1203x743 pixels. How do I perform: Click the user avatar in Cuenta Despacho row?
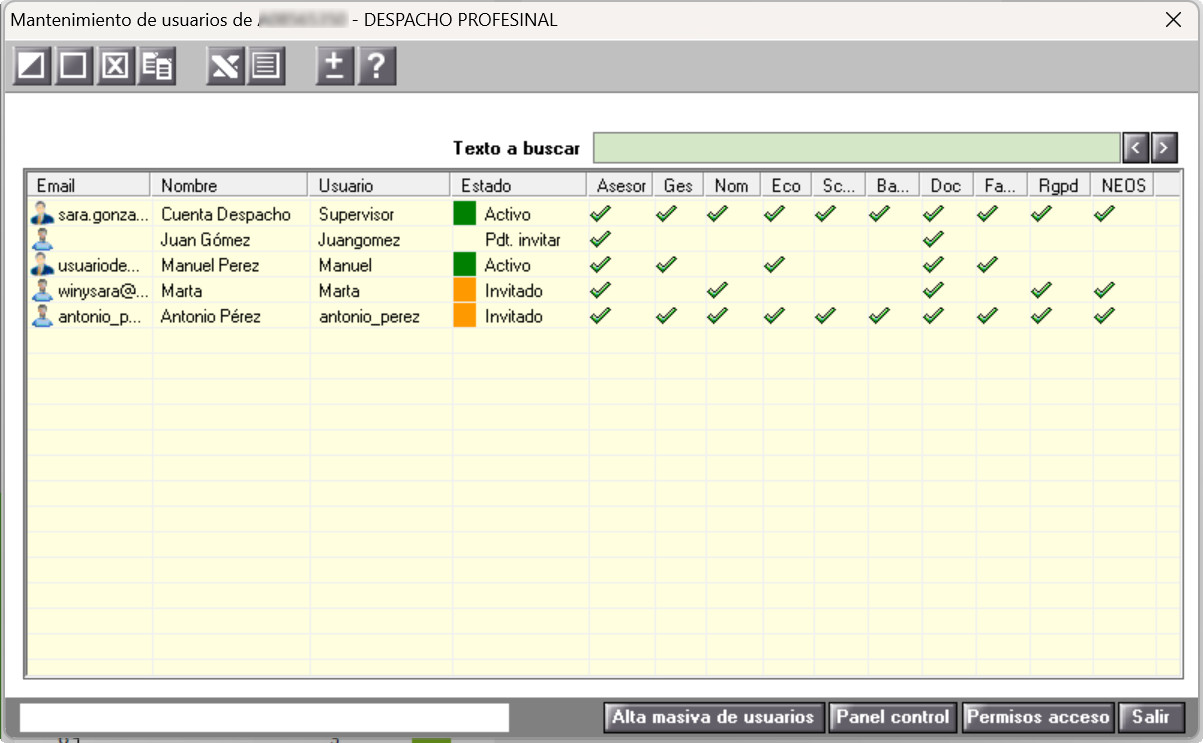42,213
